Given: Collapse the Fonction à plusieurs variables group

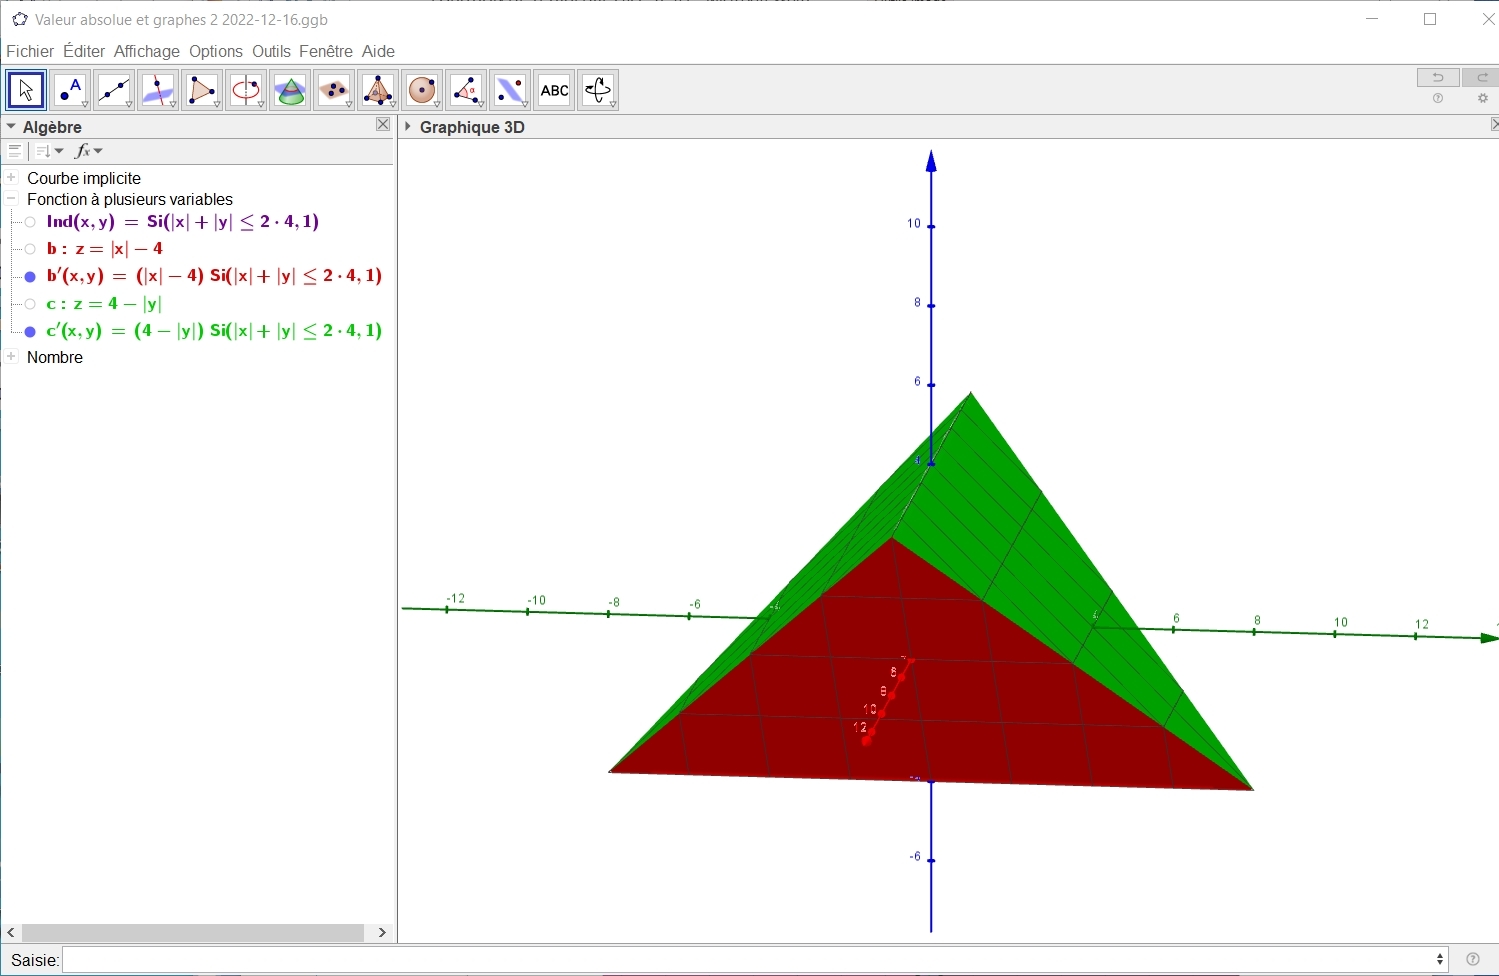Looking at the screenshot, I should coord(12,199).
